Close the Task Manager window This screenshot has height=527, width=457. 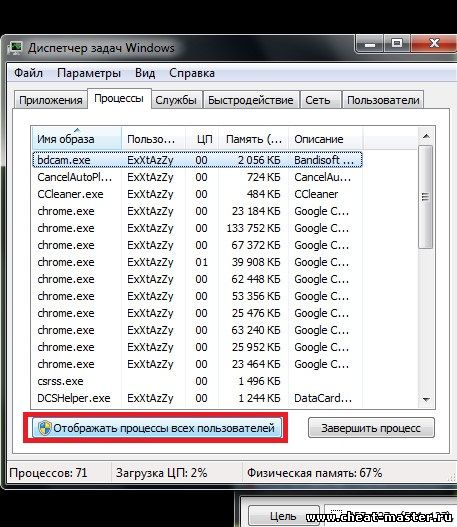tap(434, 43)
